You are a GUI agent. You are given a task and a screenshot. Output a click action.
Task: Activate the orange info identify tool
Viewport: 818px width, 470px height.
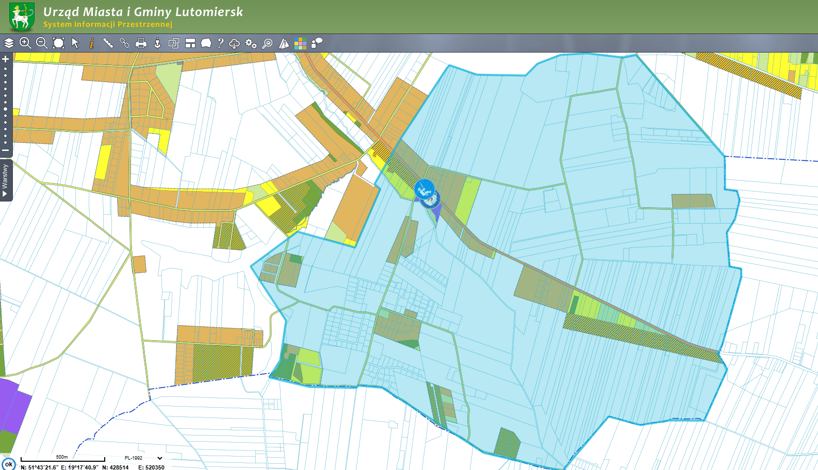click(91, 44)
